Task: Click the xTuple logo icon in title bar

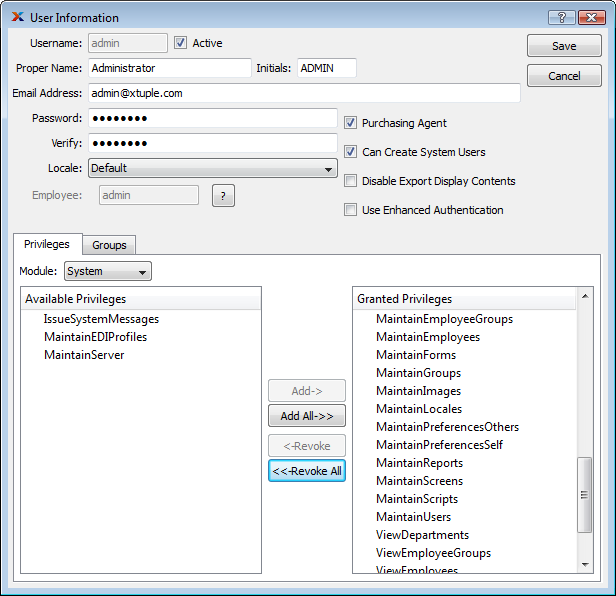Action: pyautogui.click(x=18, y=18)
